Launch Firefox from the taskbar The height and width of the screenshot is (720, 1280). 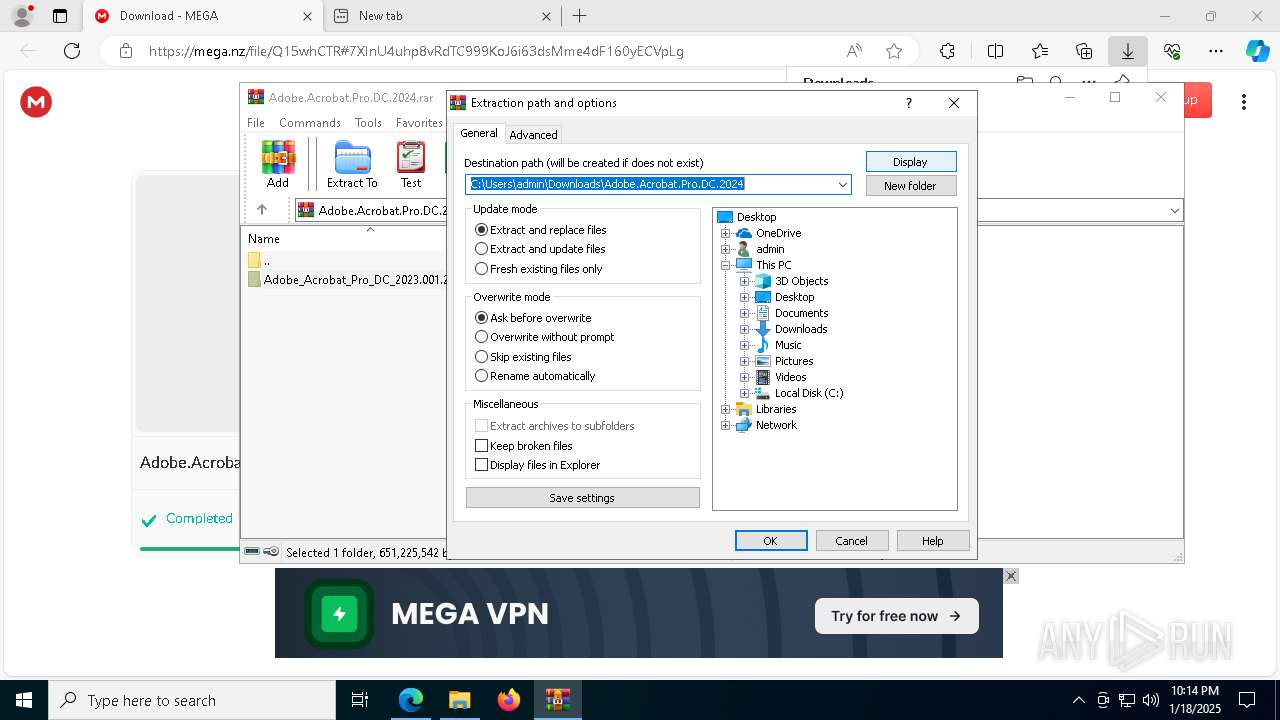pos(509,700)
